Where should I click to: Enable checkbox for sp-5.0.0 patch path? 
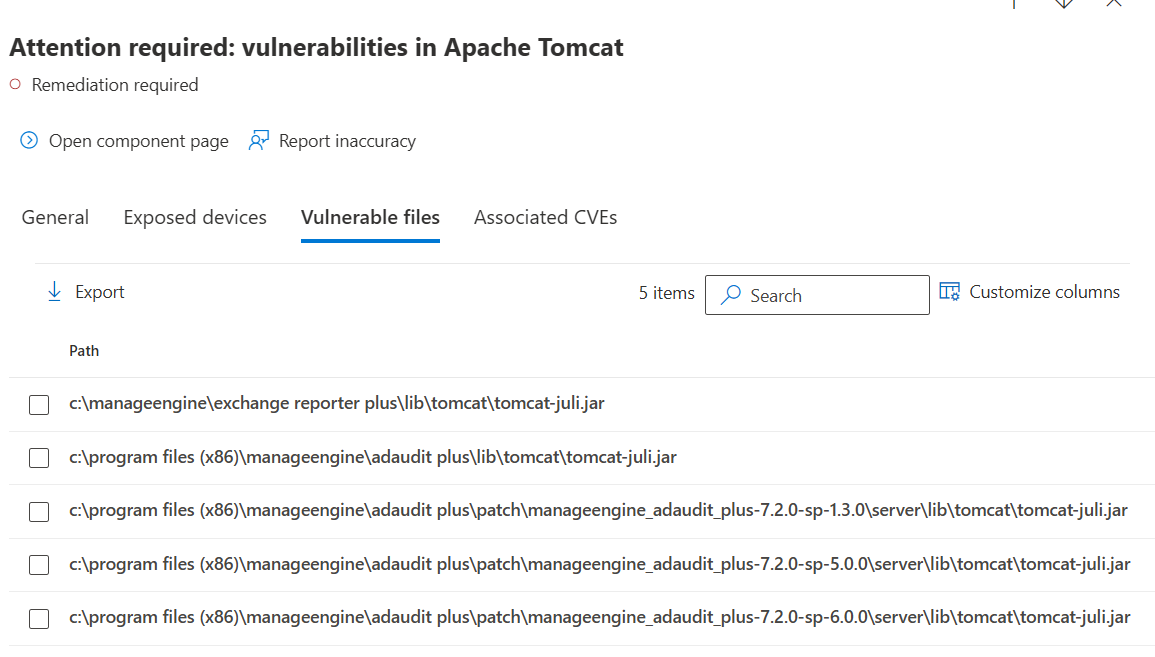(39, 565)
